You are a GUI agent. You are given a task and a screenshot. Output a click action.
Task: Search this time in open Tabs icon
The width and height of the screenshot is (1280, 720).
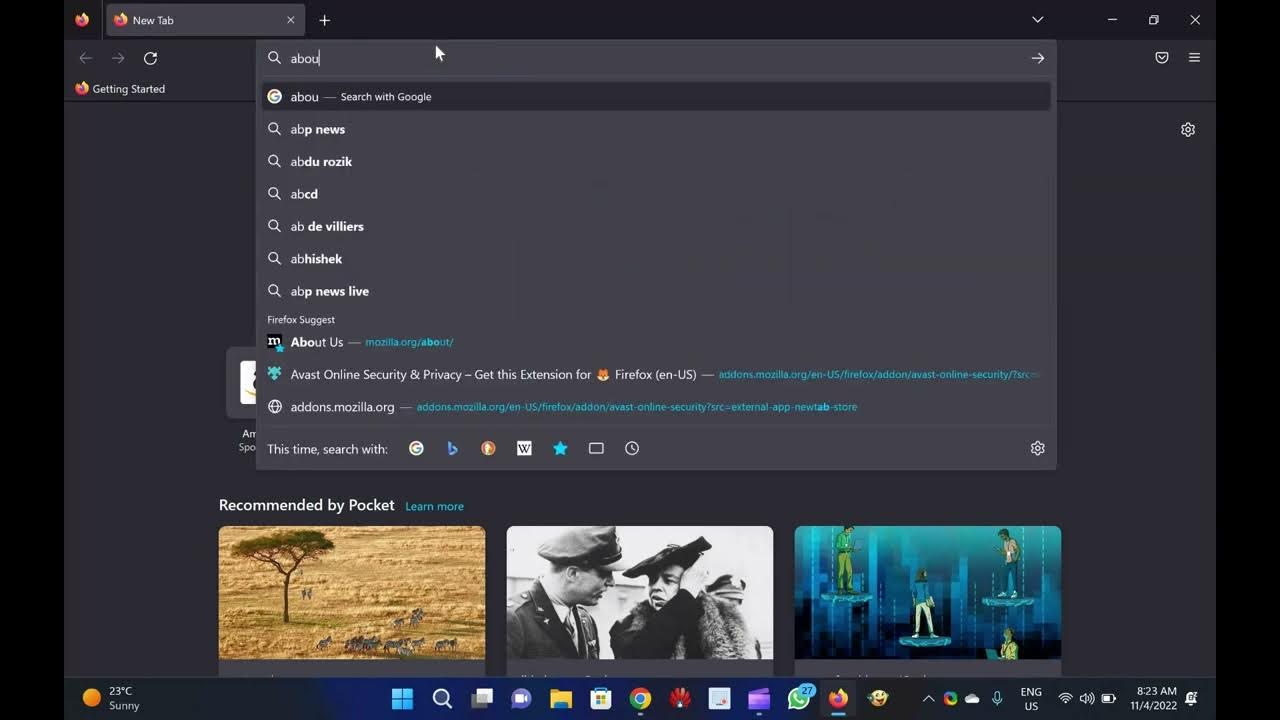[x=596, y=449]
